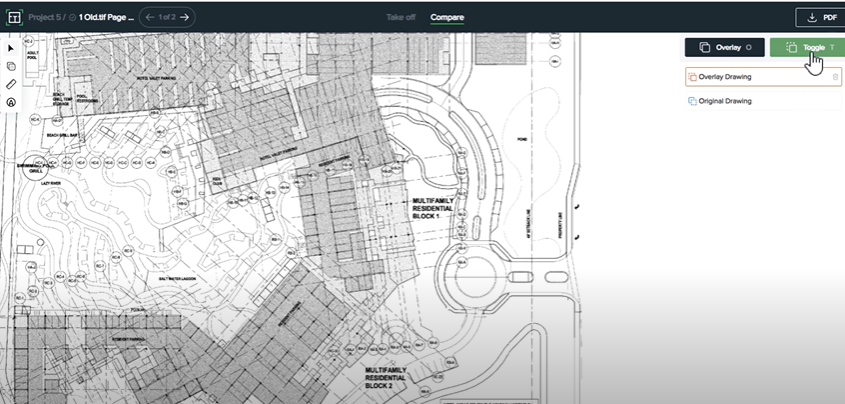Go to the next page with right arrow
The width and height of the screenshot is (845, 404).
[184, 17]
